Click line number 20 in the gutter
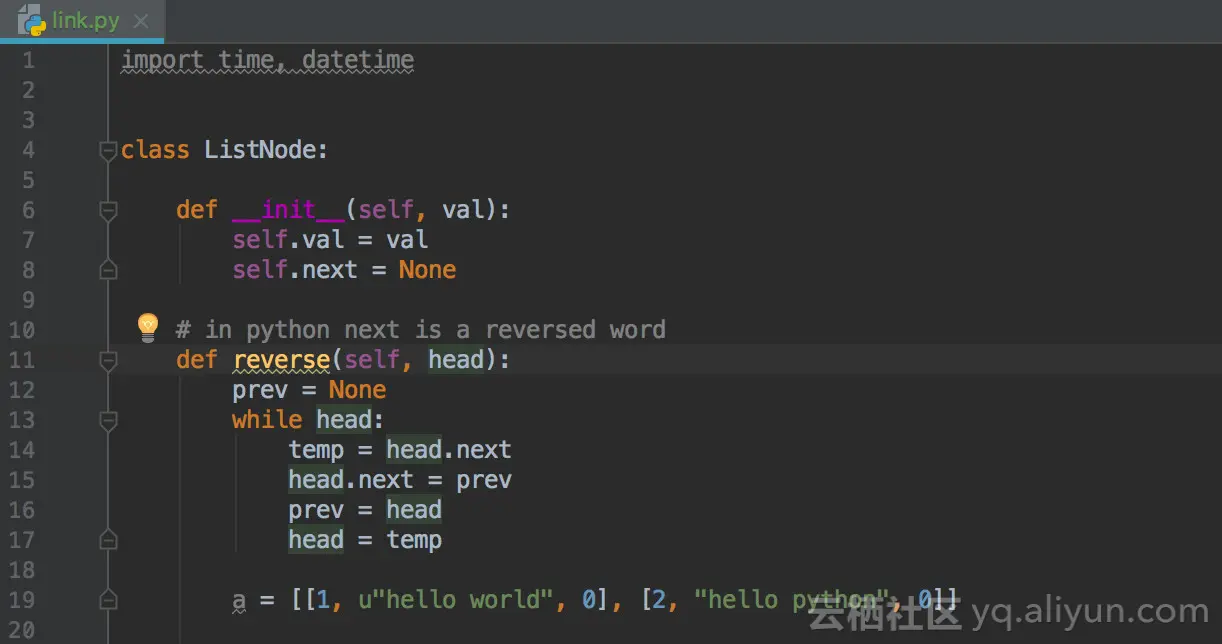Image resolution: width=1222 pixels, height=644 pixels. 22,630
